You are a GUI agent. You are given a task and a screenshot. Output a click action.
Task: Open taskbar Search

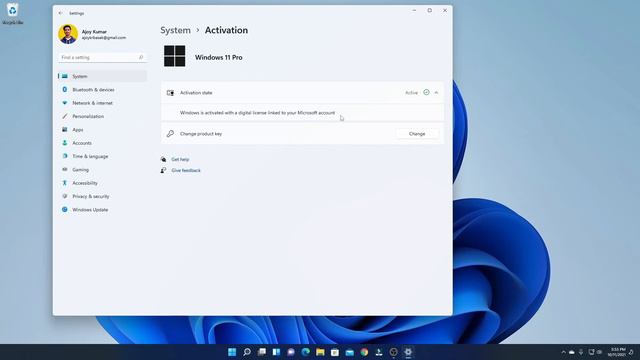point(247,352)
